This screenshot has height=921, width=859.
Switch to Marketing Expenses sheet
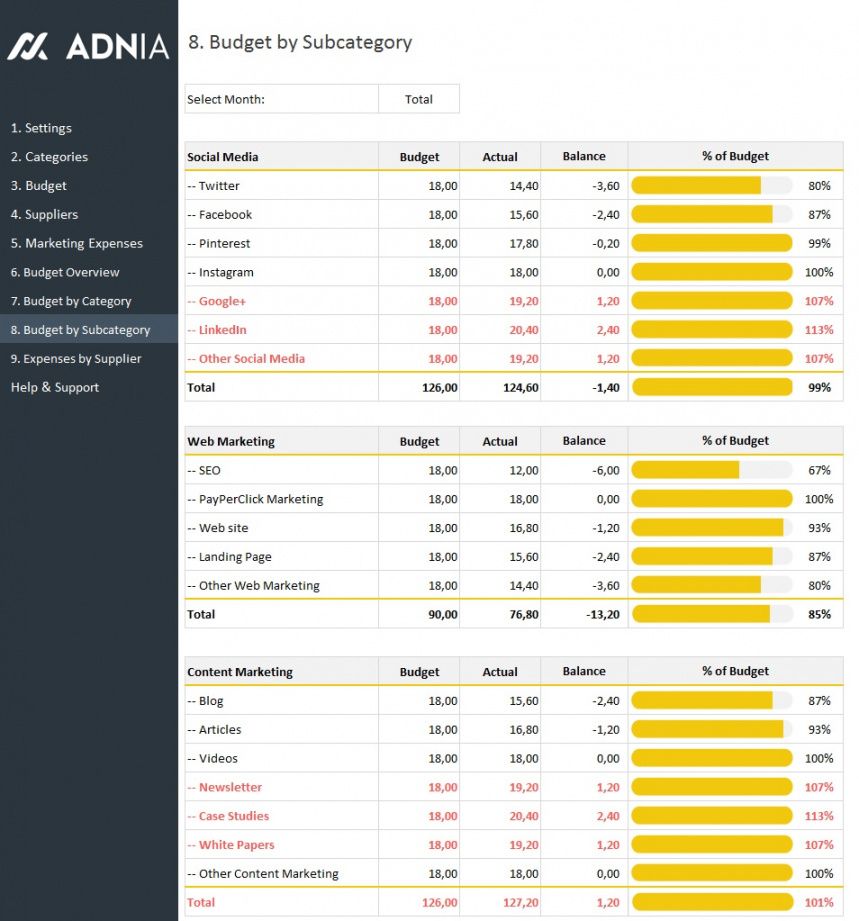click(77, 243)
